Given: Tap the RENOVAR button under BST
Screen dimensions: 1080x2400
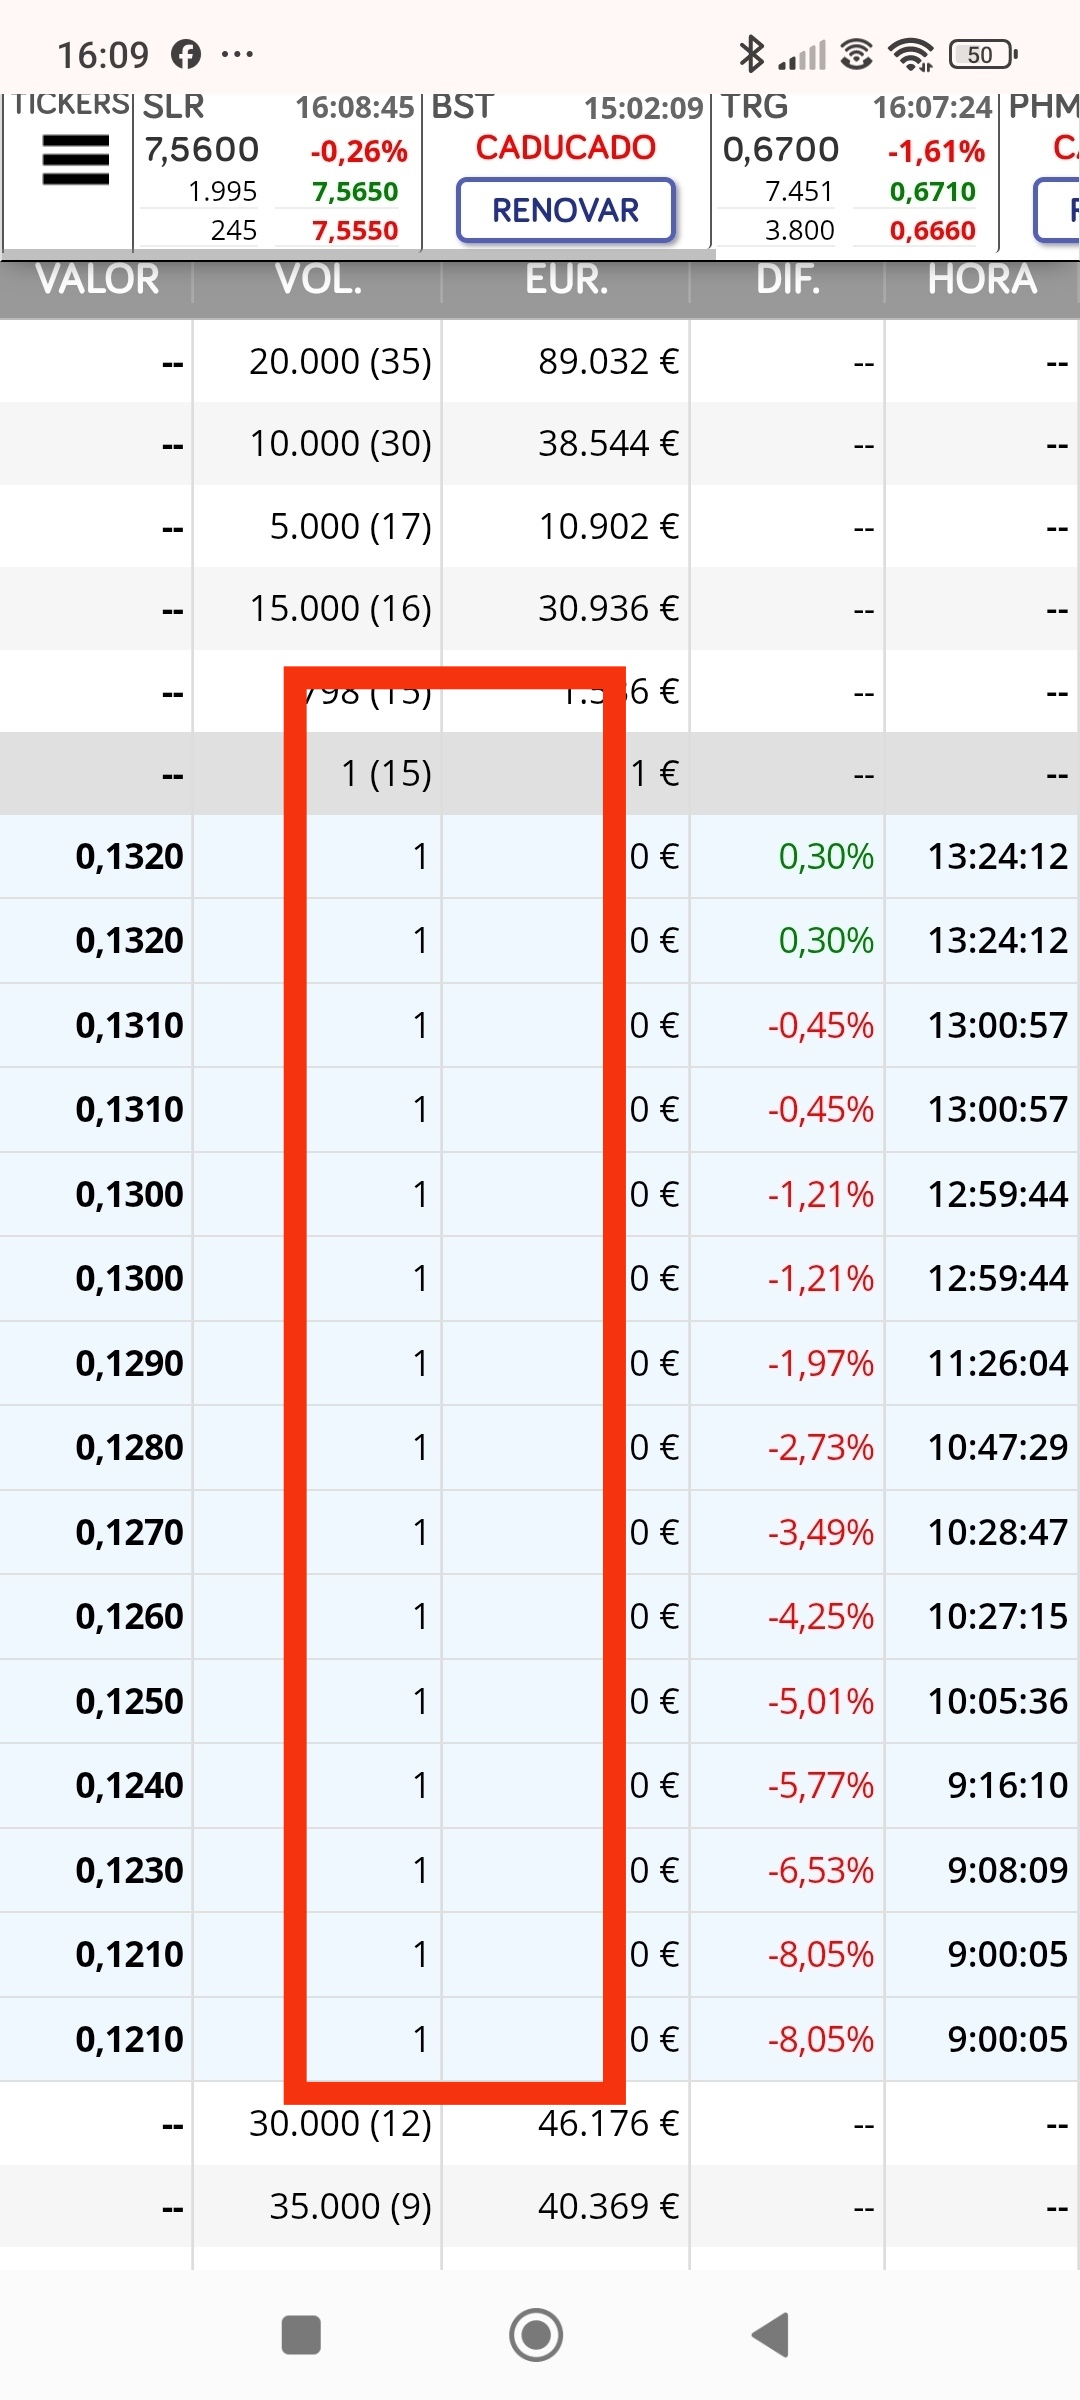Looking at the screenshot, I should (566, 210).
